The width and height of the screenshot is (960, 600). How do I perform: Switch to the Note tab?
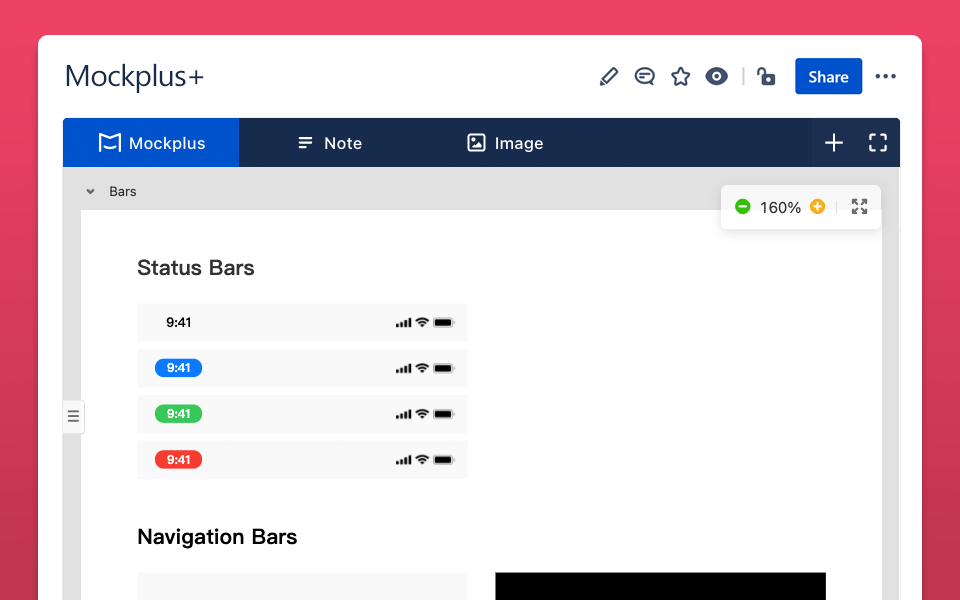[x=329, y=143]
